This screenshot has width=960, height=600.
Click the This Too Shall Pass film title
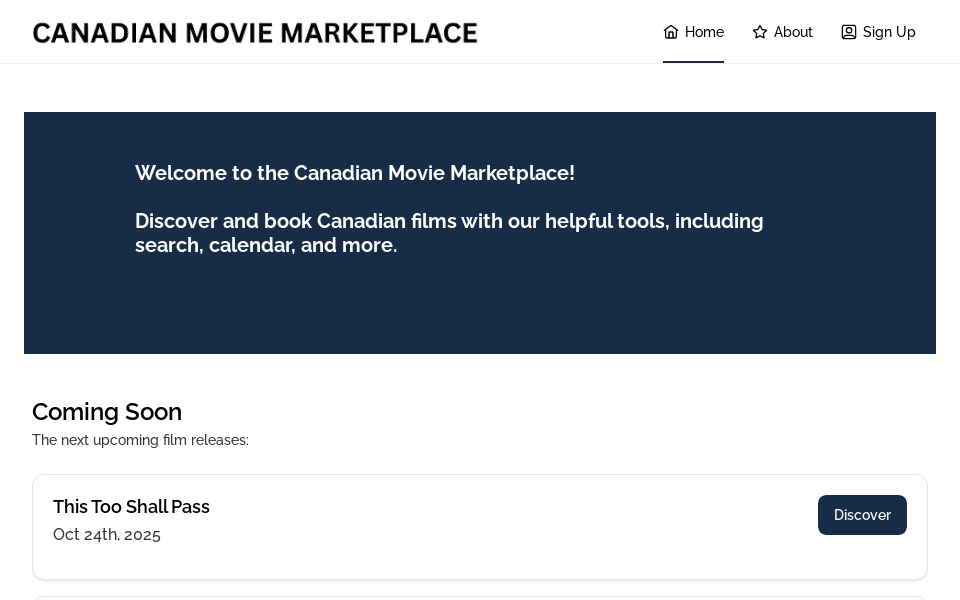(x=131, y=506)
